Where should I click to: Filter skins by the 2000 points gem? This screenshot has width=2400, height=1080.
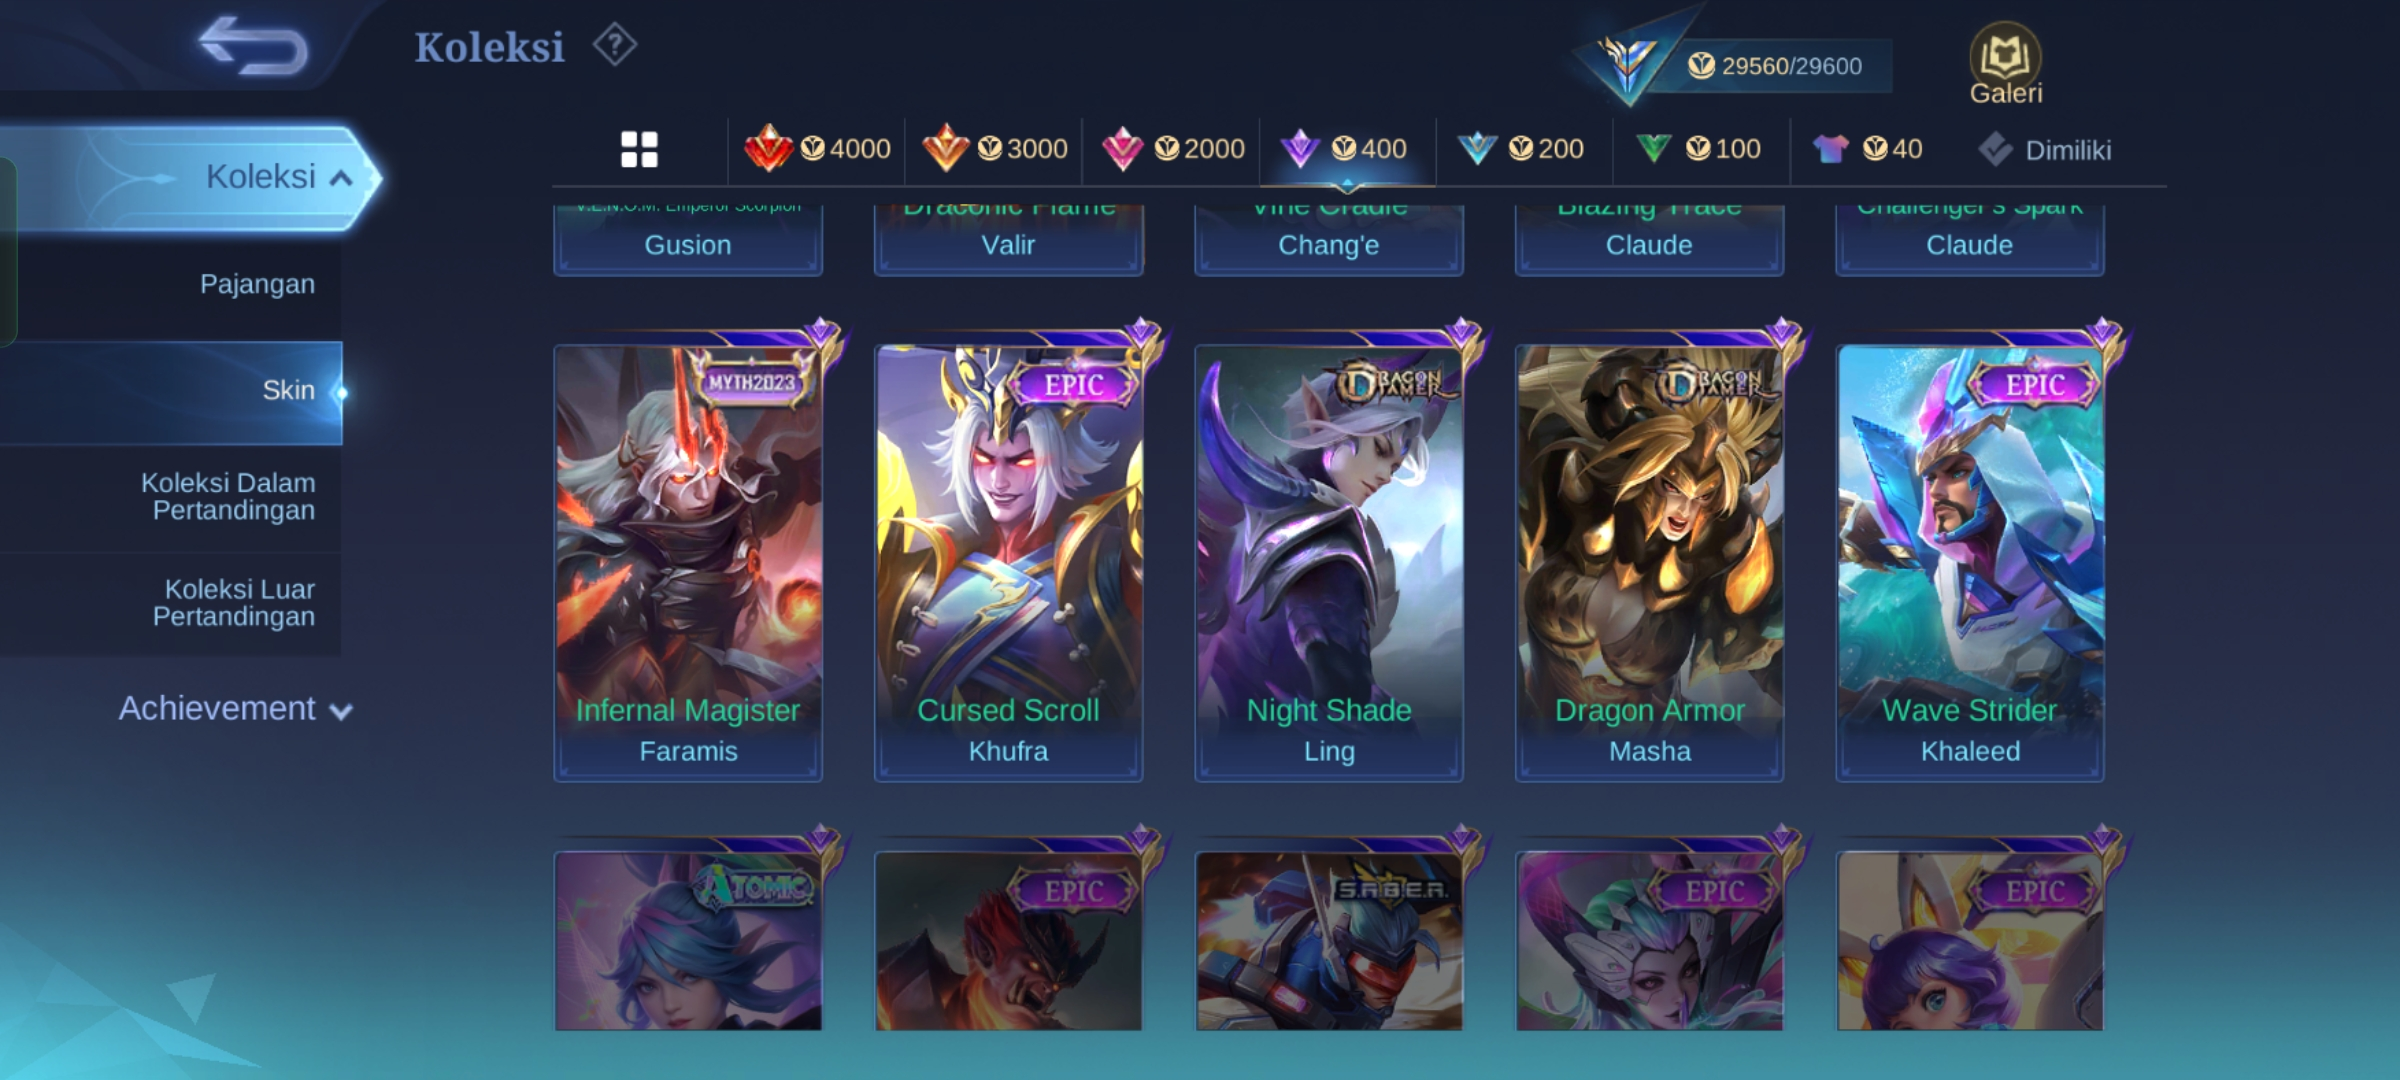click(1172, 149)
